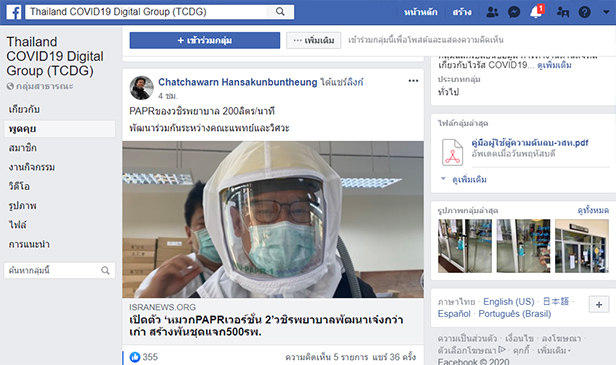Open เงื่อนไข footer link
The width and height of the screenshot is (616, 365).
[x=519, y=338]
